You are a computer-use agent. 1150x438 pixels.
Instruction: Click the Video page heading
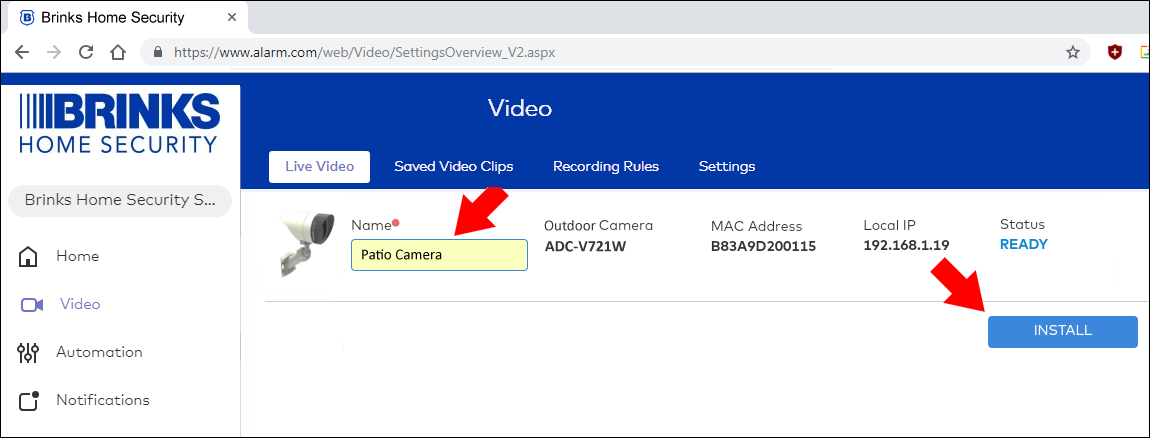point(520,109)
